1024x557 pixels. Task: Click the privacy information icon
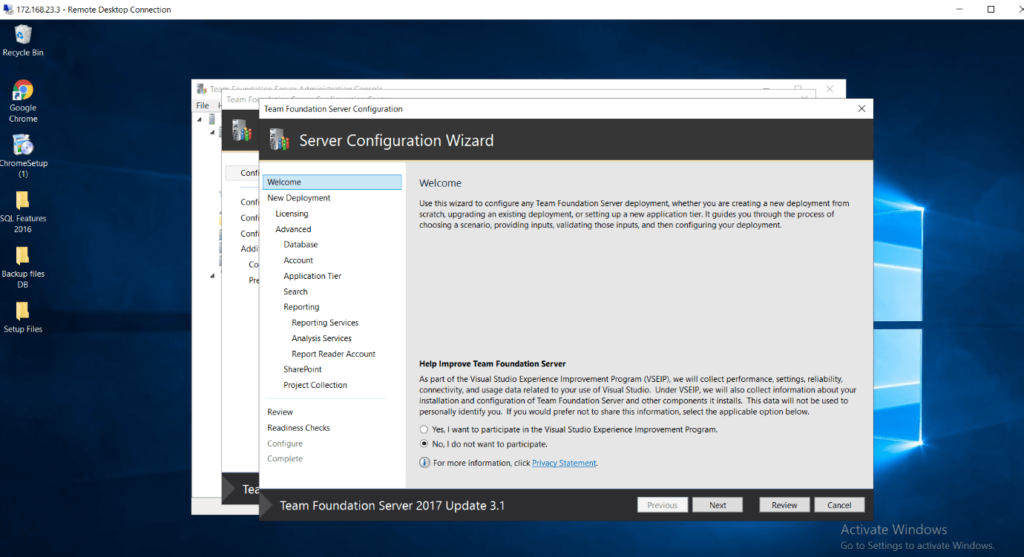click(x=424, y=462)
